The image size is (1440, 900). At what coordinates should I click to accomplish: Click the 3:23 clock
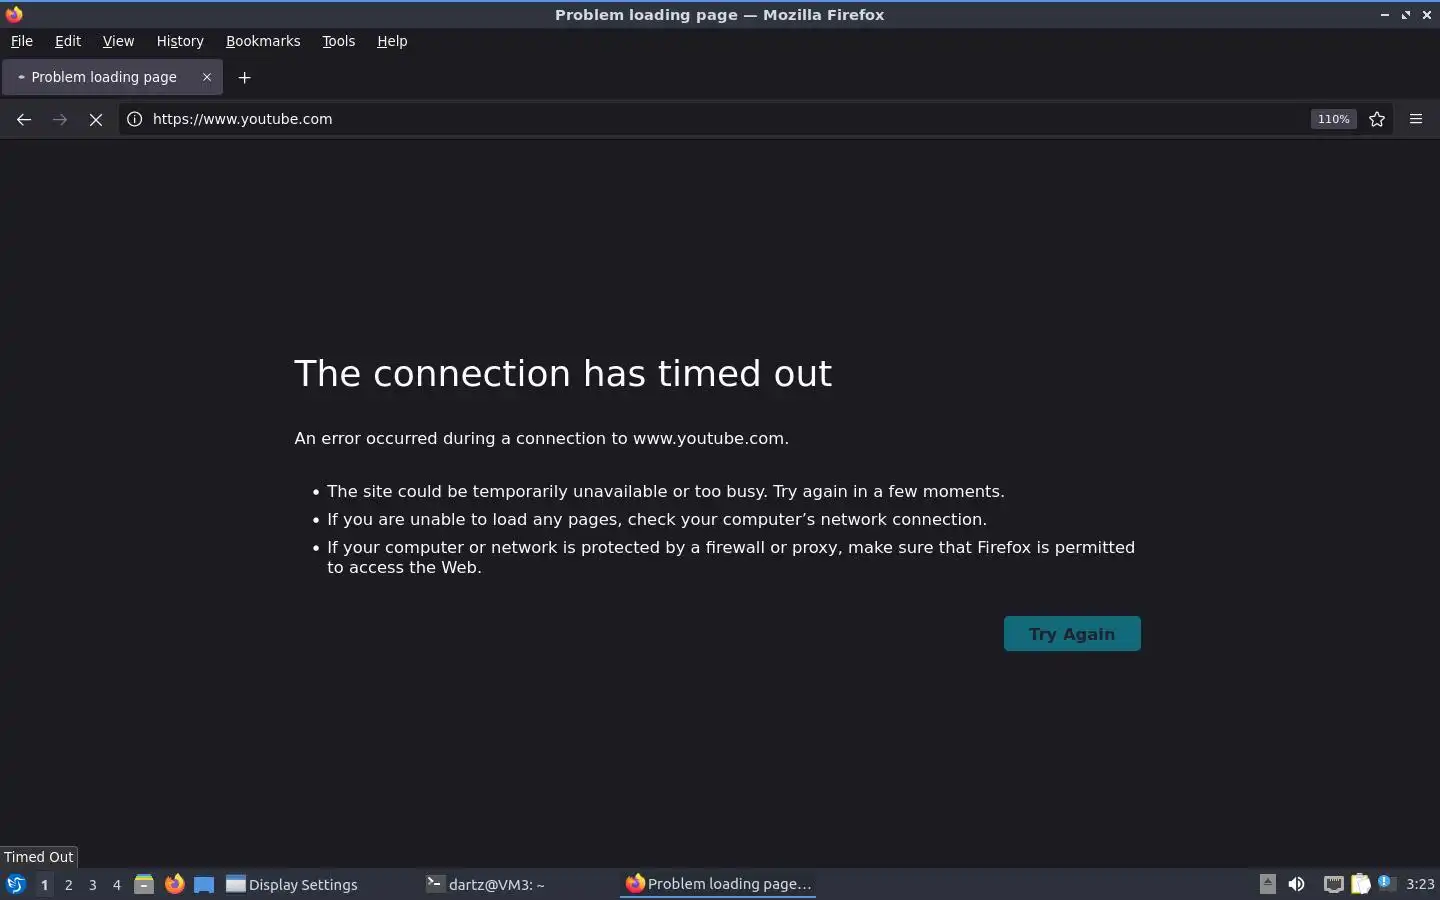[1420, 884]
